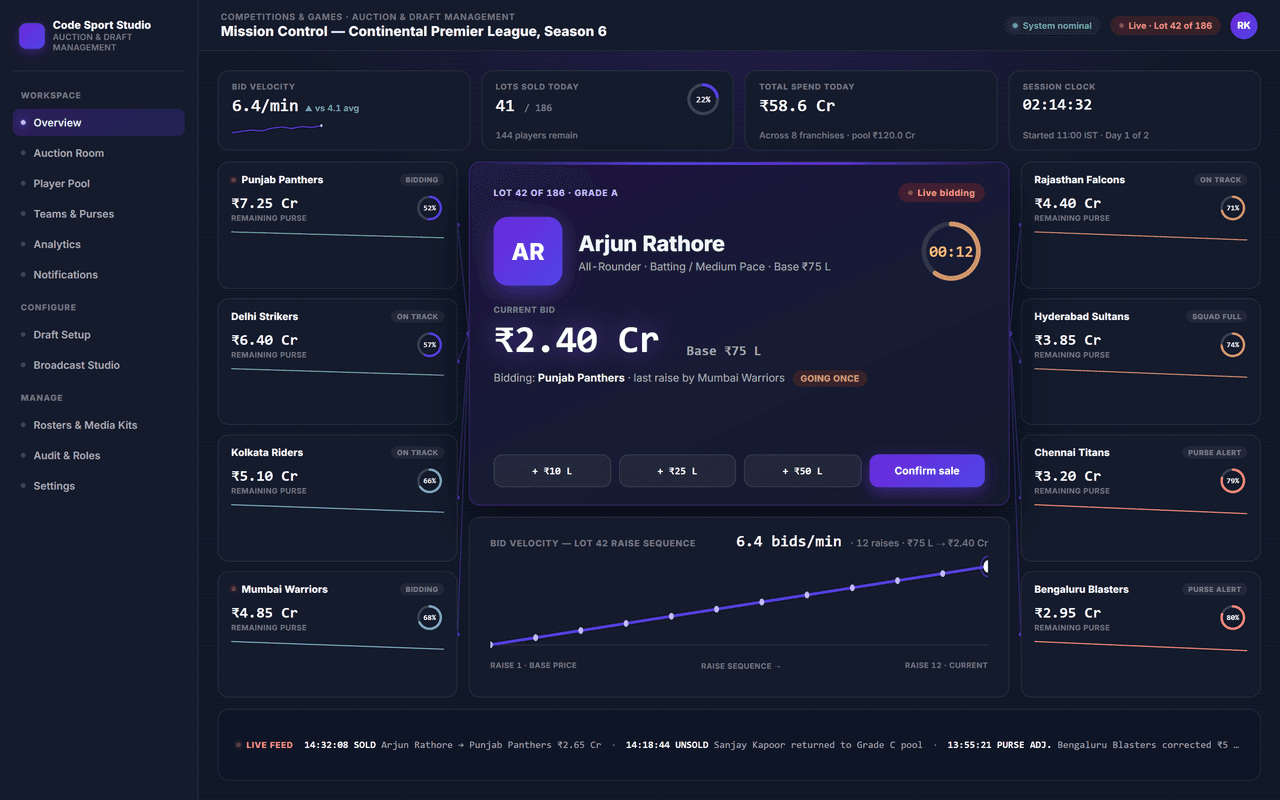Open Rosters & Media Kits
The width and height of the screenshot is (1280, 800).
pyautogui.click(x=99, y=425)
